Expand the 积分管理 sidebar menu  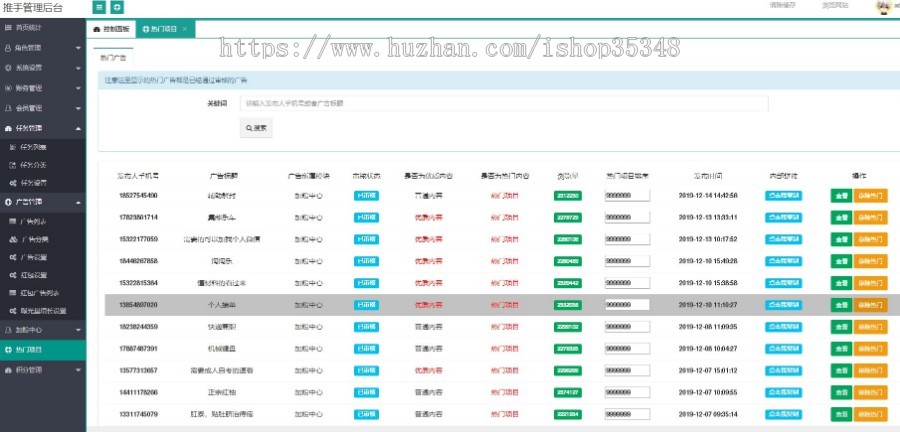(42, 370)
